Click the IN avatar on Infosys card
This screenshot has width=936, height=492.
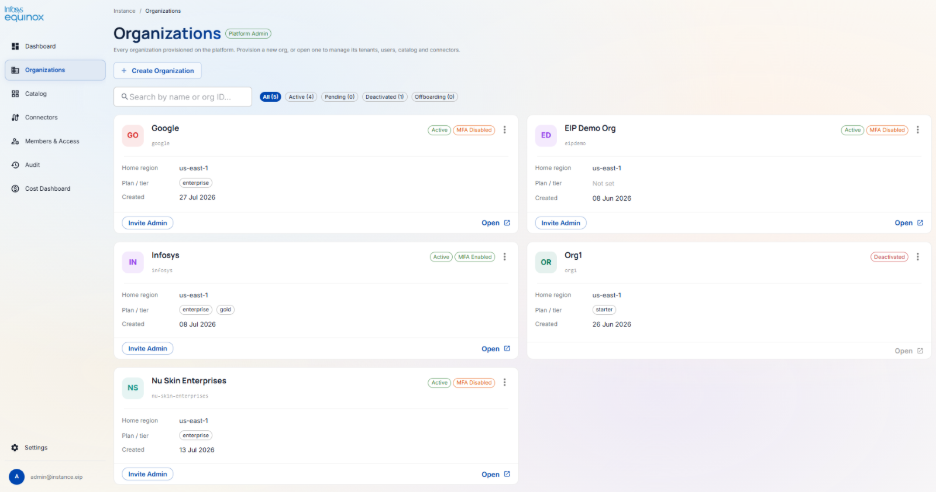click(133, 262)
